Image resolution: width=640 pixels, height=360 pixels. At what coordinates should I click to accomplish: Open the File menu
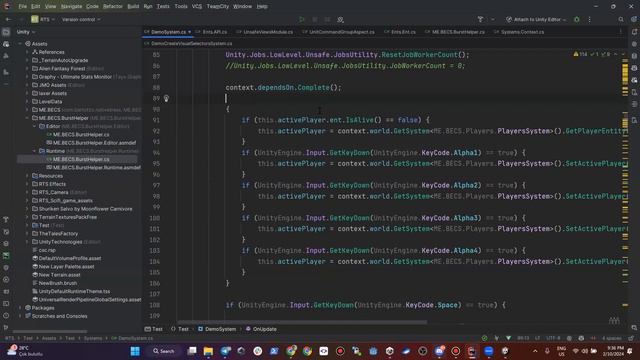click(22, 7)
